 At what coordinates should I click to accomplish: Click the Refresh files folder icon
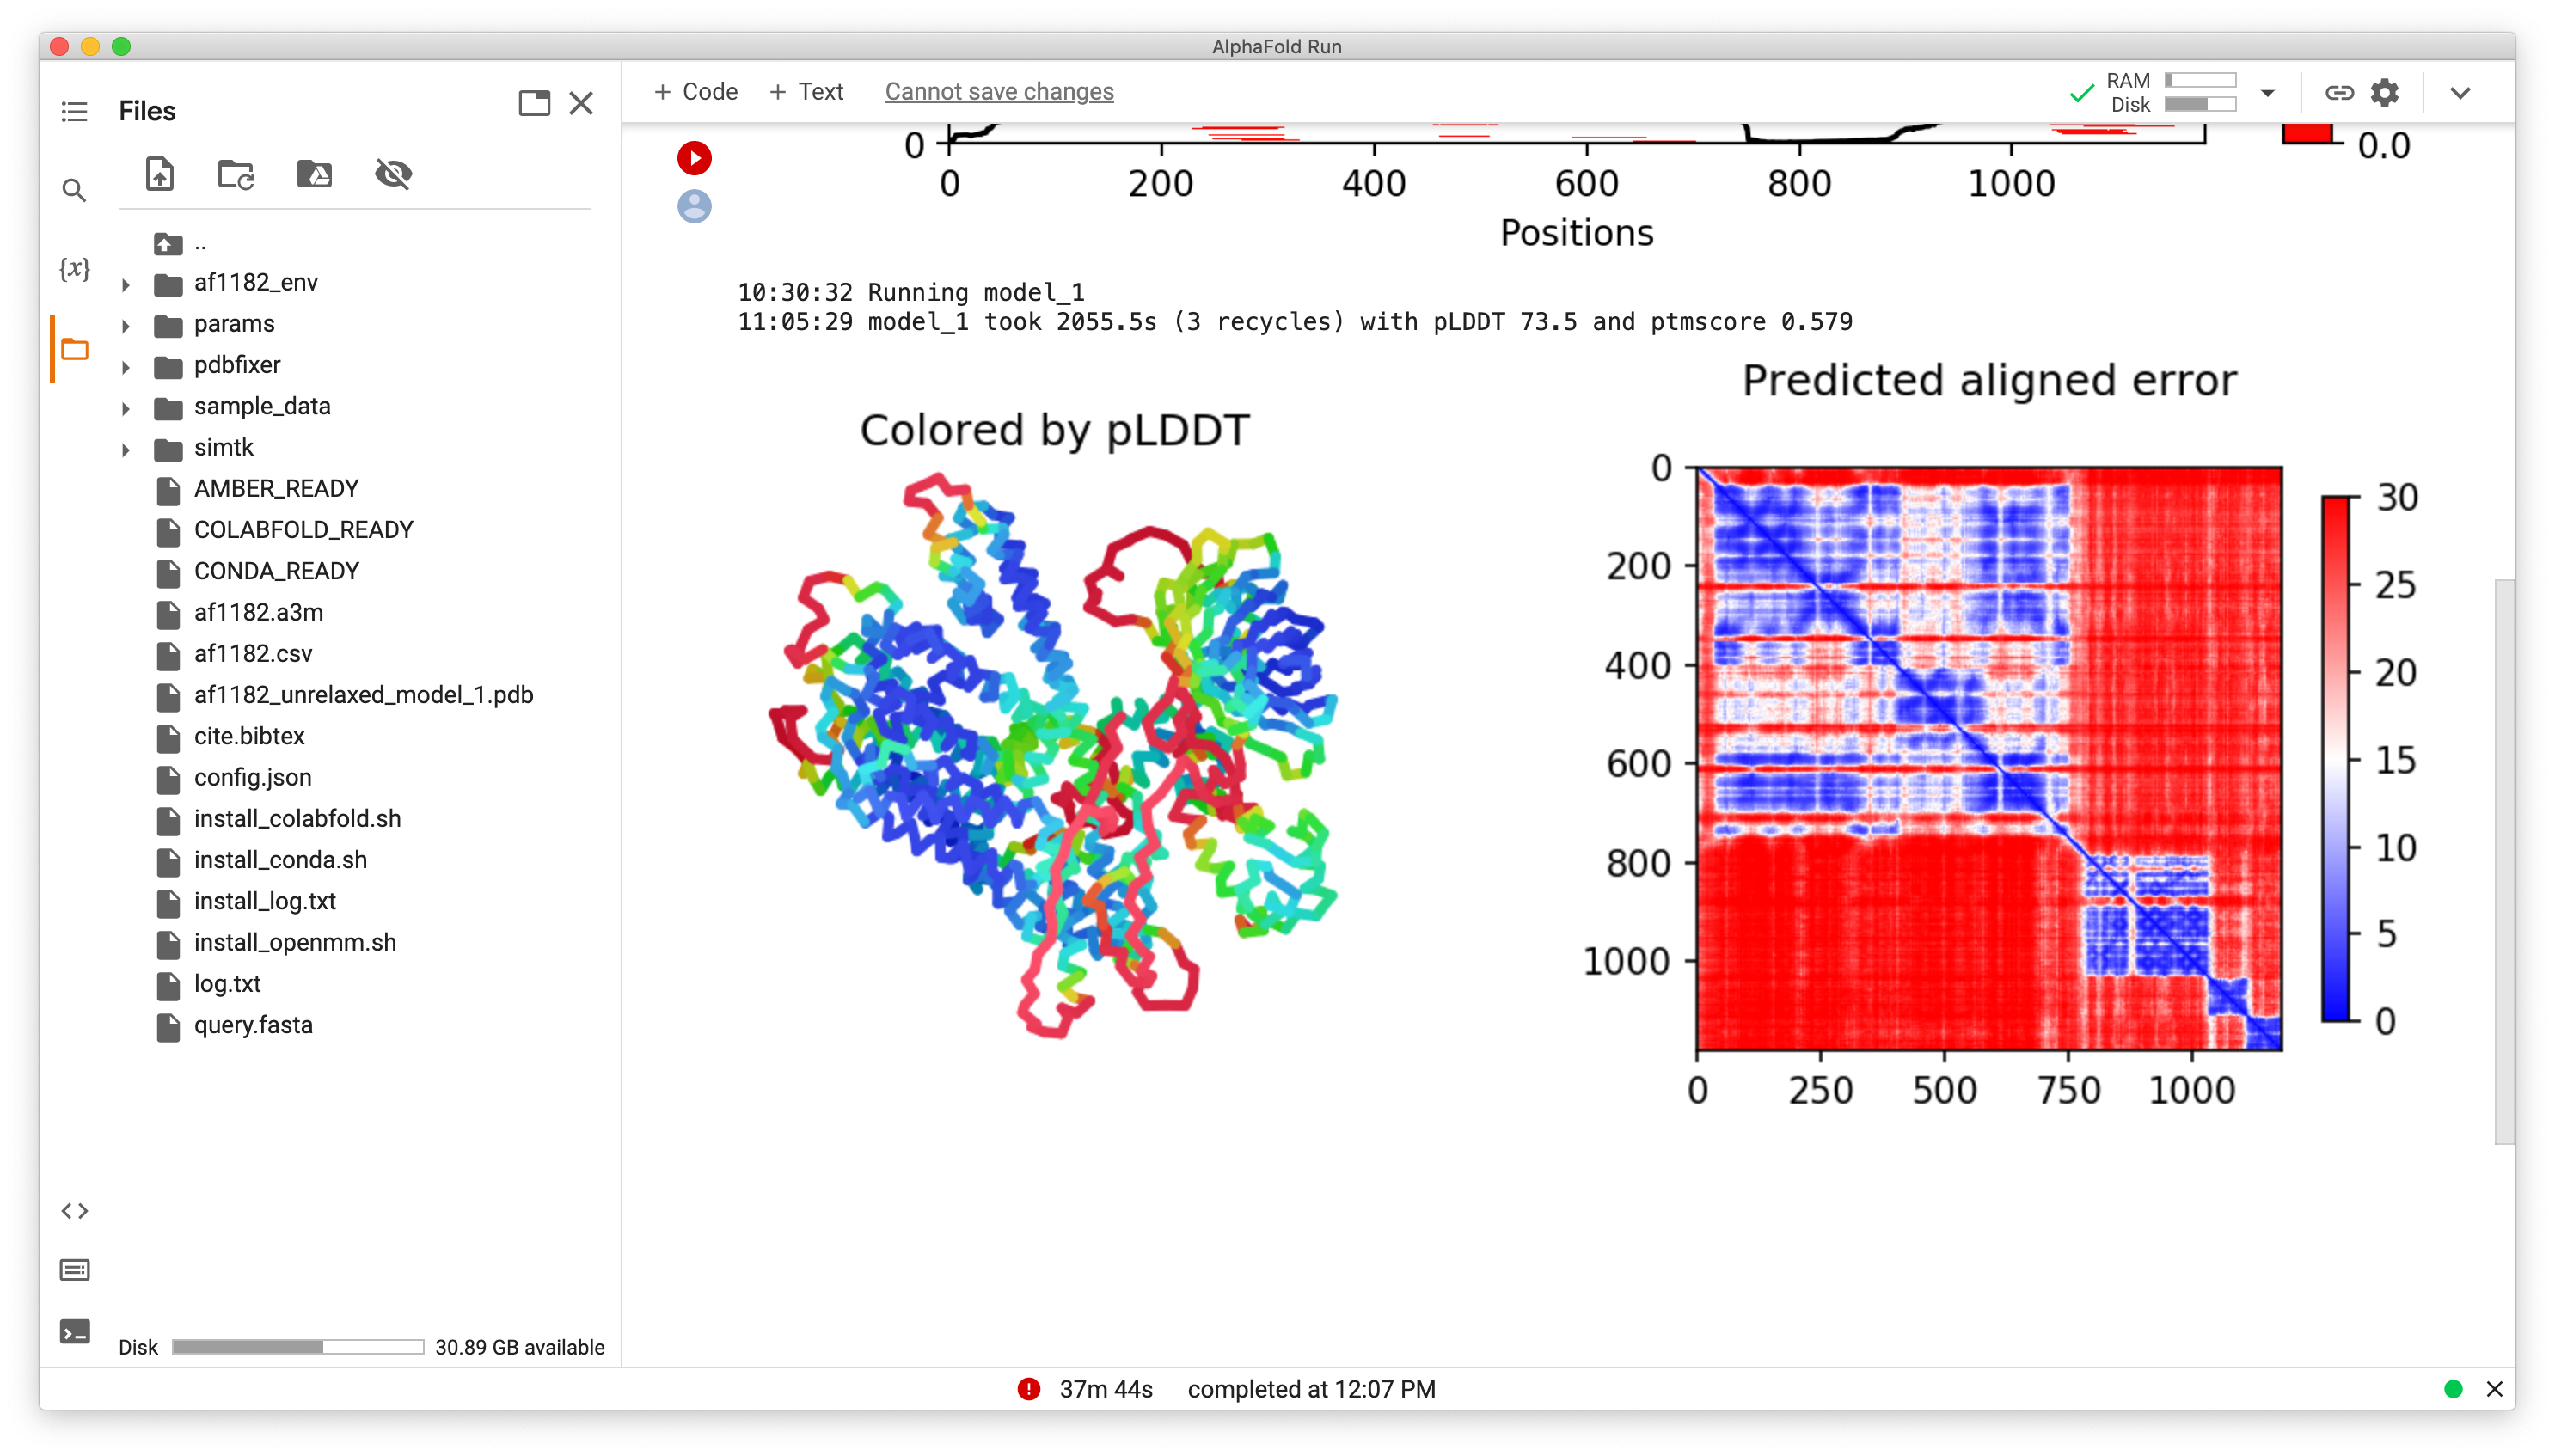(236, 174)
